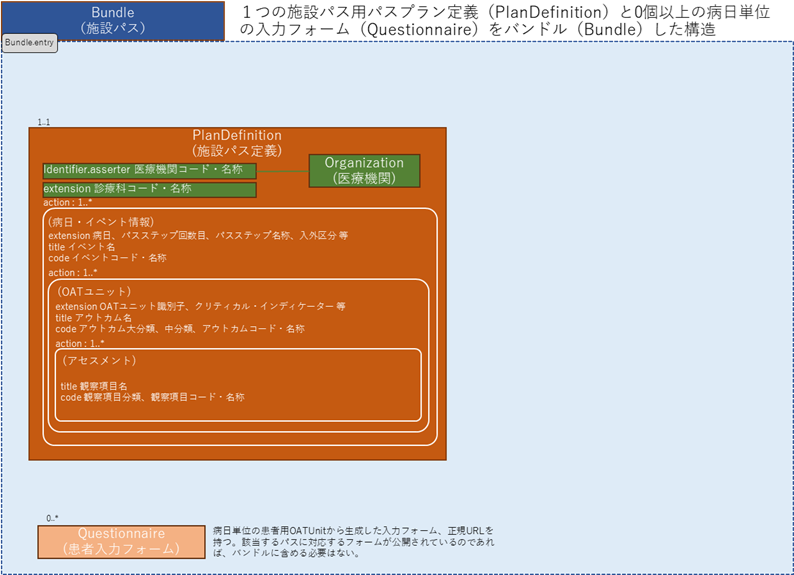Select the (病日・イベント情報) heading

coord(101,222)
